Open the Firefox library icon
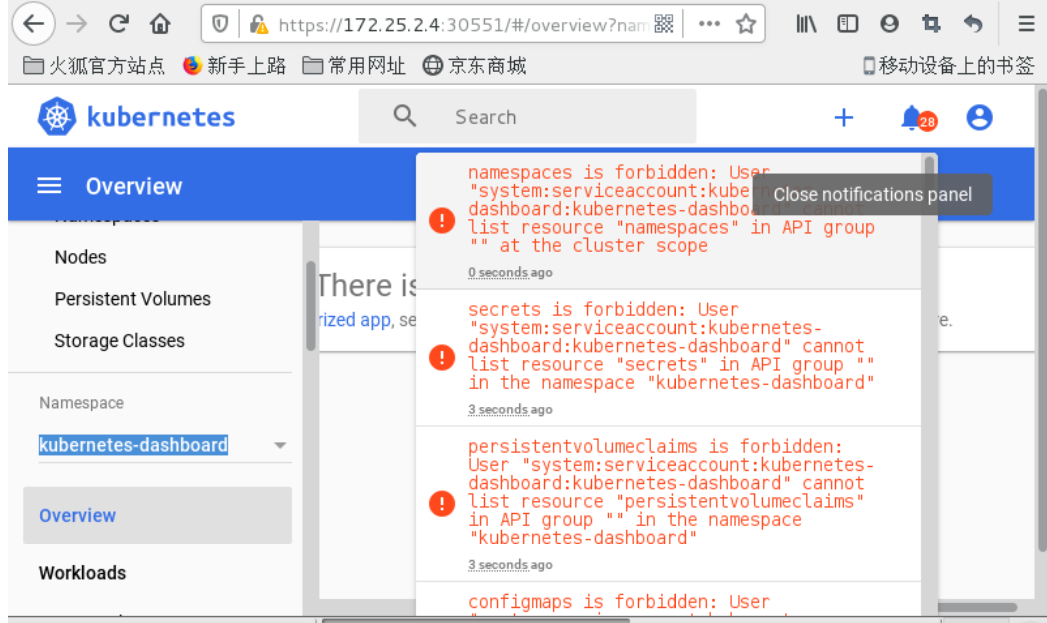This screenshot has height=623, width=1047. (x=805, y=23)
